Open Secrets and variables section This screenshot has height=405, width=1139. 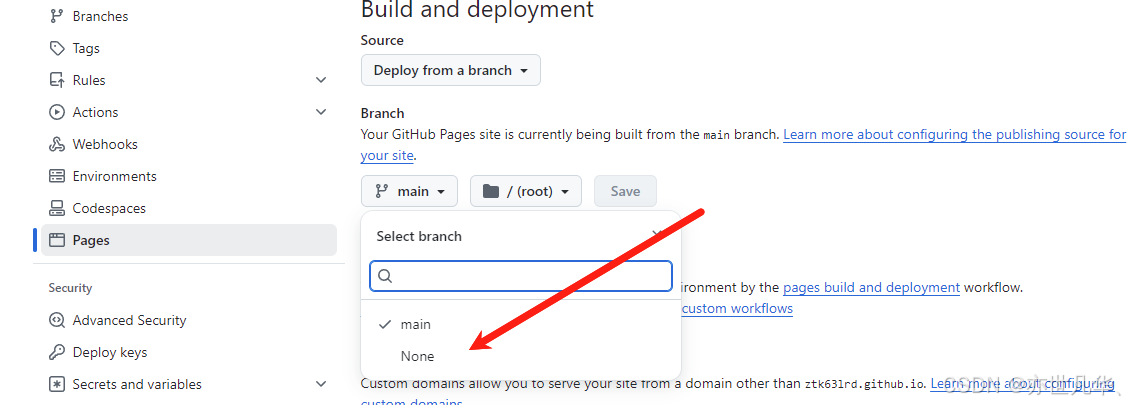click(137, 384)
